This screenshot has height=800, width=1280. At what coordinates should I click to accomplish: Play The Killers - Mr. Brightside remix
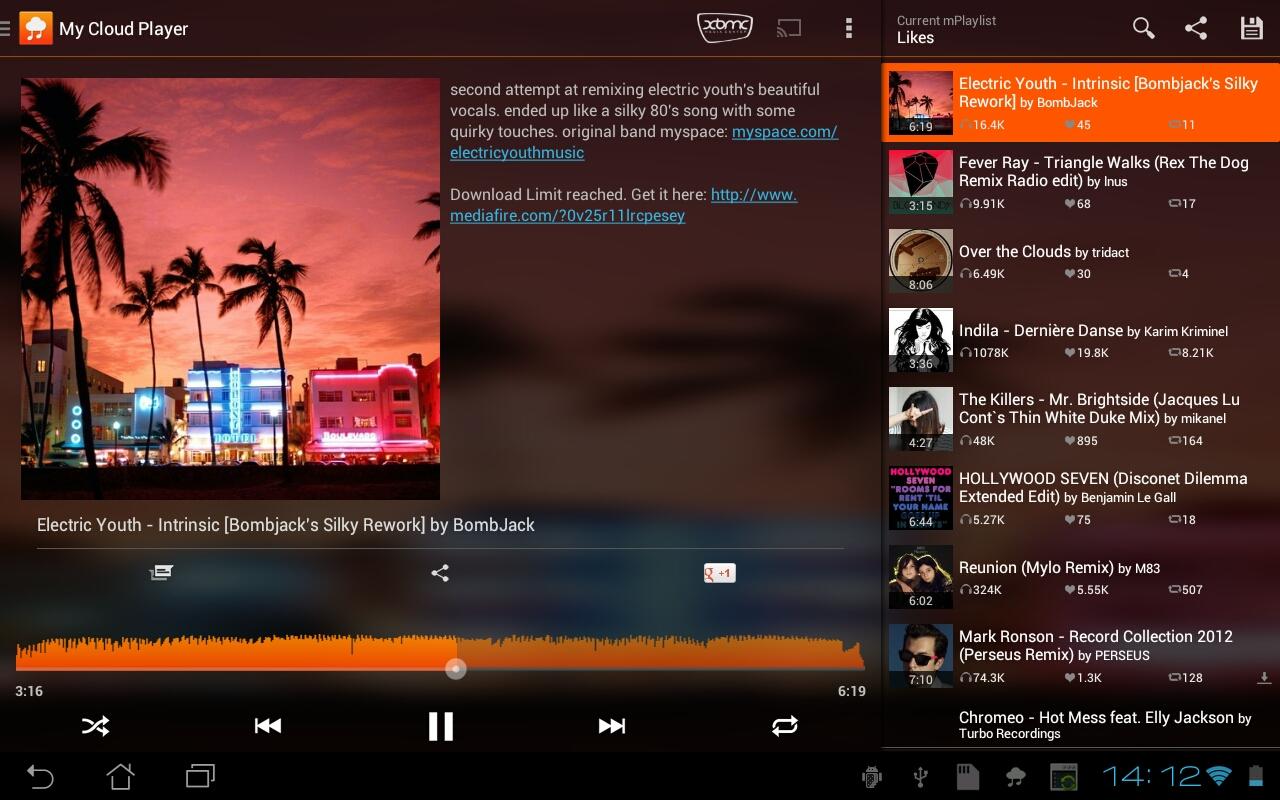[1081, 418]
